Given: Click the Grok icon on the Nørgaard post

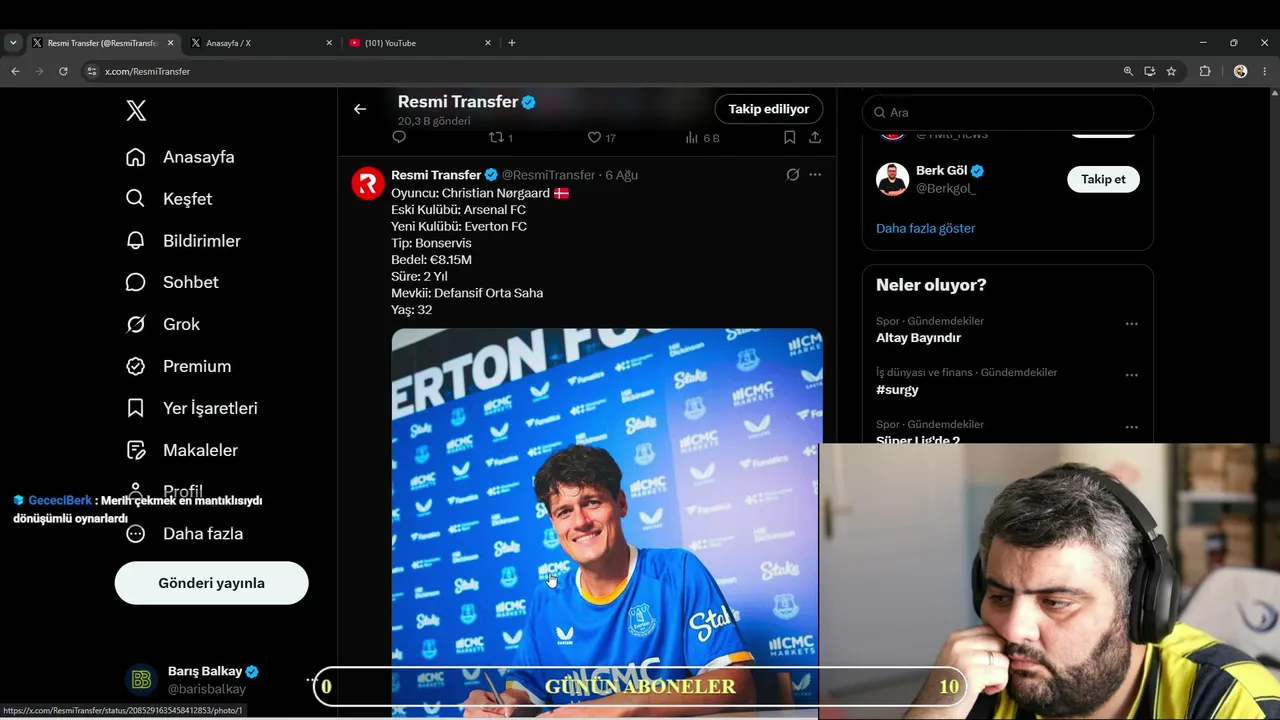Looking at the screenshot, I should pos(792,175).
